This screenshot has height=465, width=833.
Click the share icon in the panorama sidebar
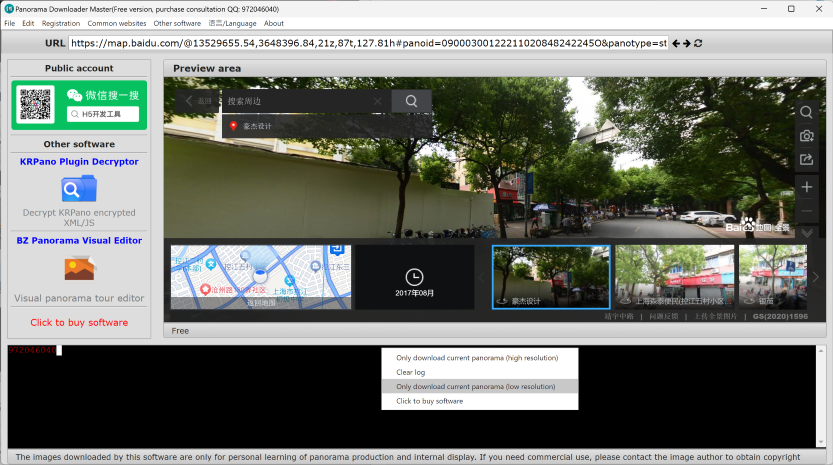pos(806,160)
